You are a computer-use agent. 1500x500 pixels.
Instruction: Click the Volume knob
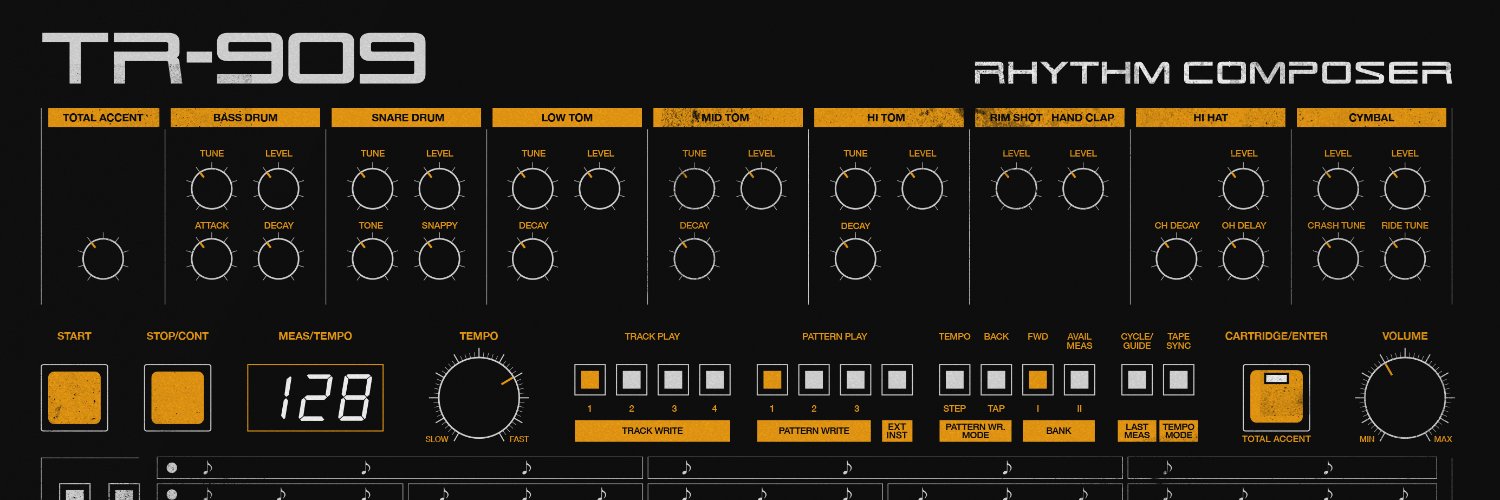point(1404,398)
